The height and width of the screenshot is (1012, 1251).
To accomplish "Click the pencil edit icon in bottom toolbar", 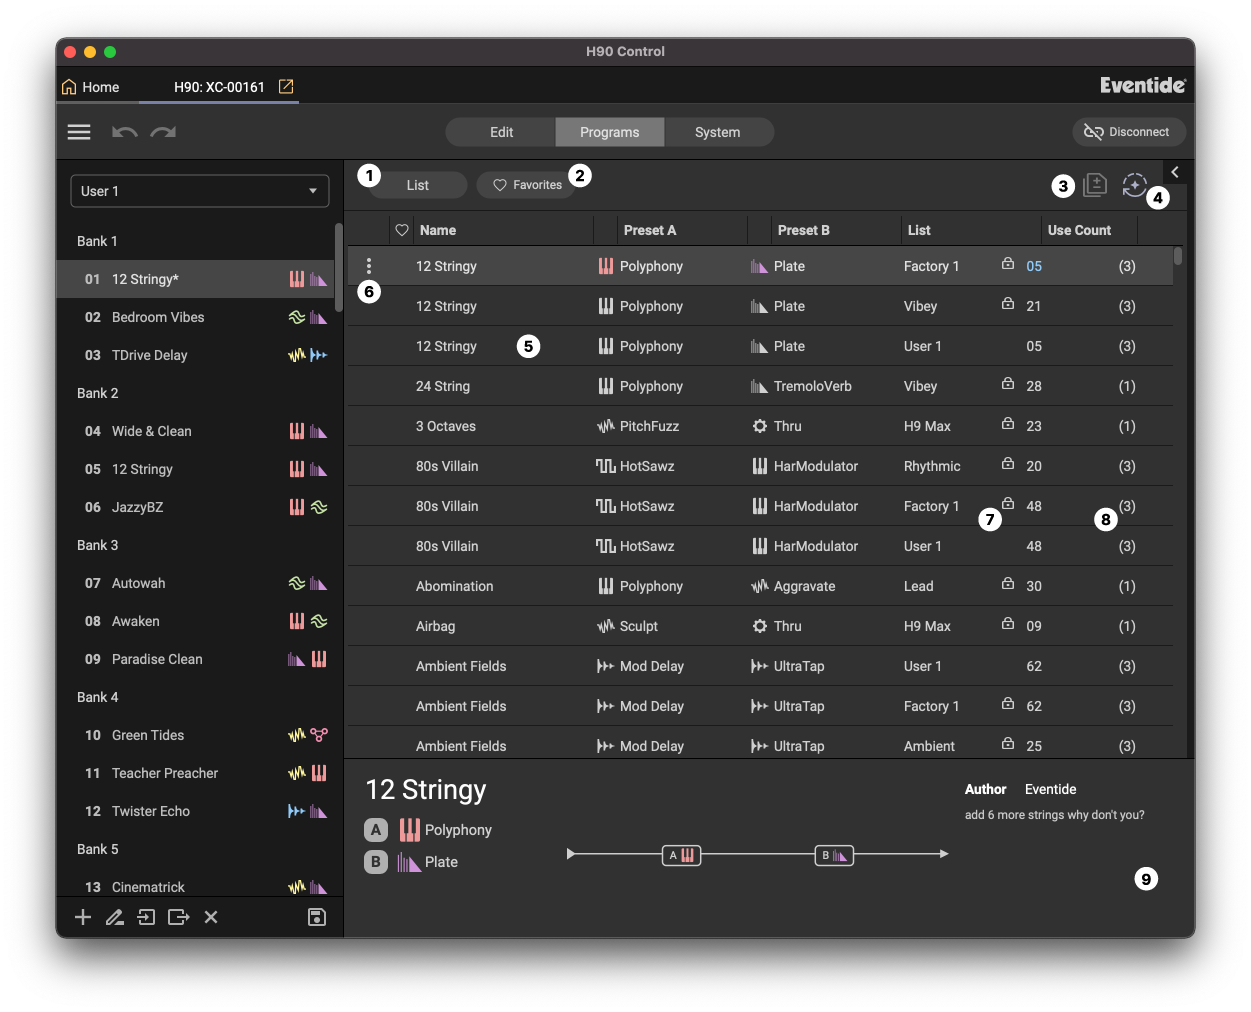I will (115, 917).
